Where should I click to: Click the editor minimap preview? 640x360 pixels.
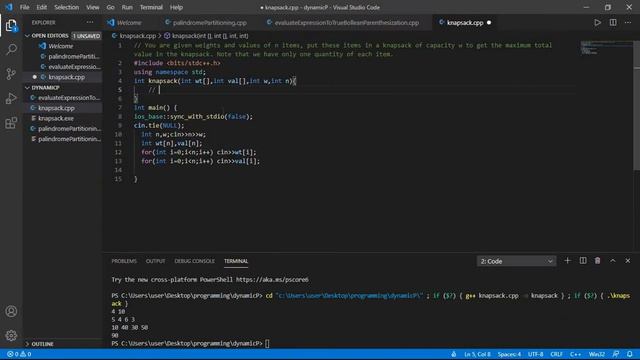click(x=607, y=48)
